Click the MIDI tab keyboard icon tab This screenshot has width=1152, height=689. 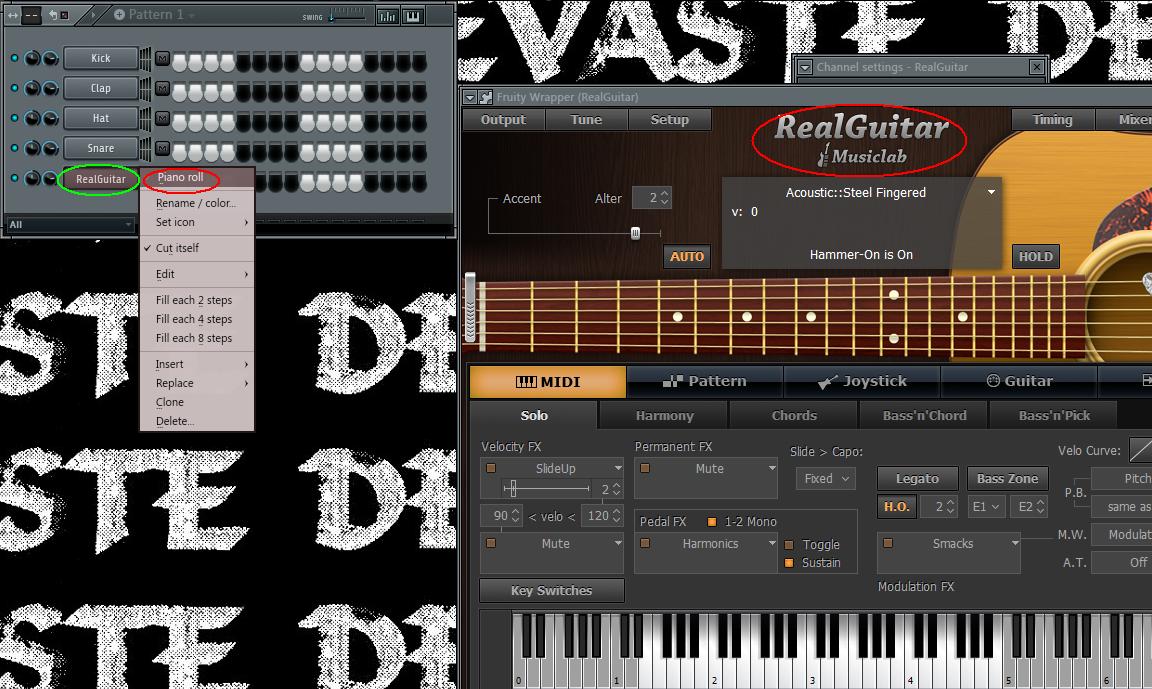point(548,382)
